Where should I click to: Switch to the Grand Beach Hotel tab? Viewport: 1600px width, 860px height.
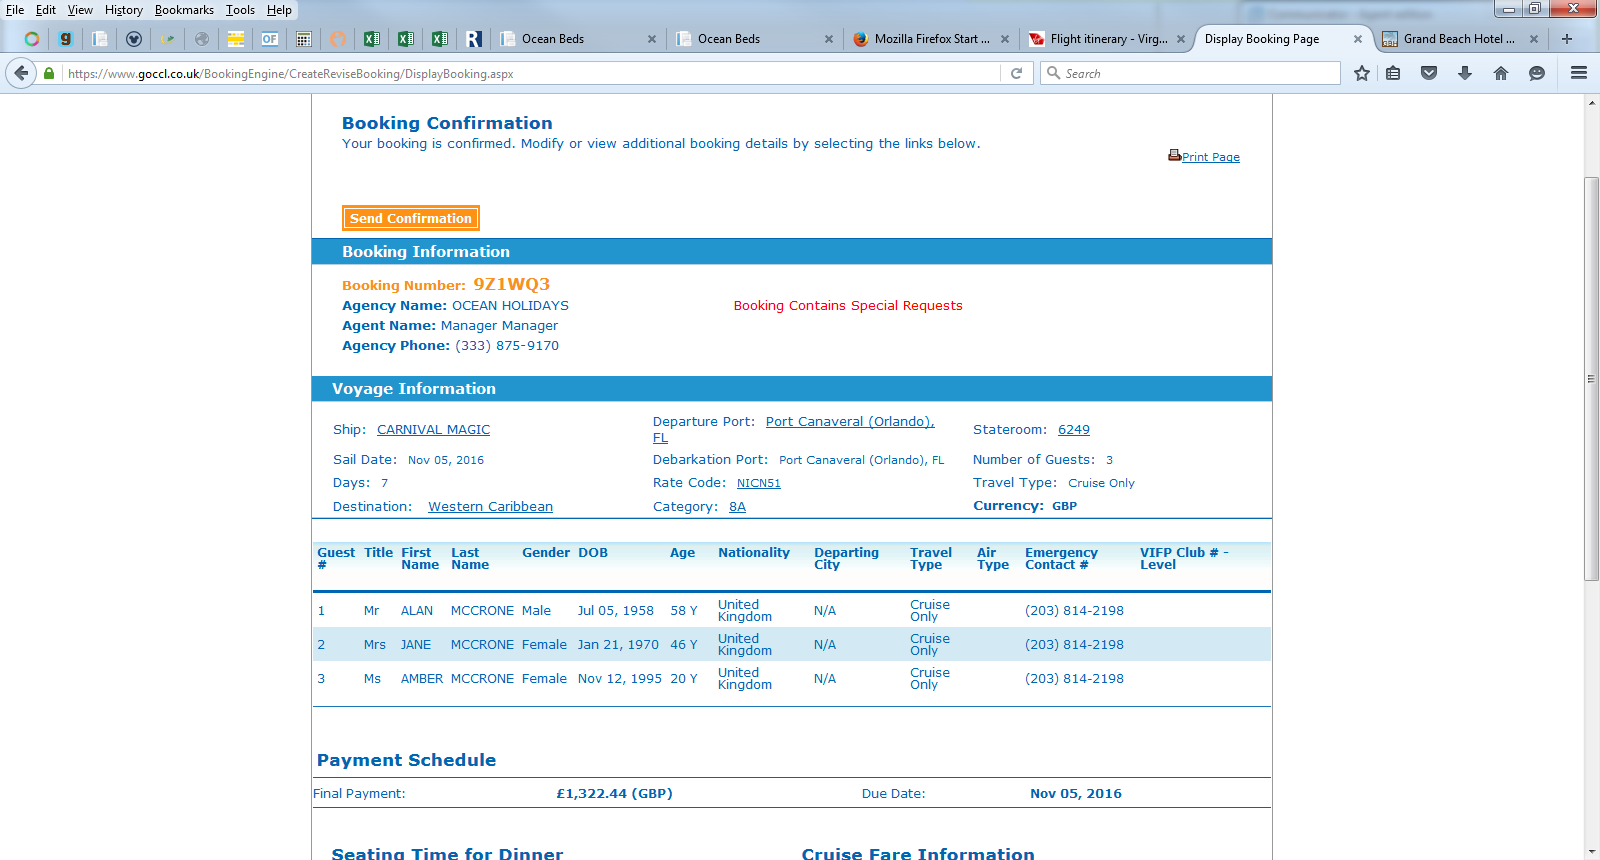[x=1459, y=39]
